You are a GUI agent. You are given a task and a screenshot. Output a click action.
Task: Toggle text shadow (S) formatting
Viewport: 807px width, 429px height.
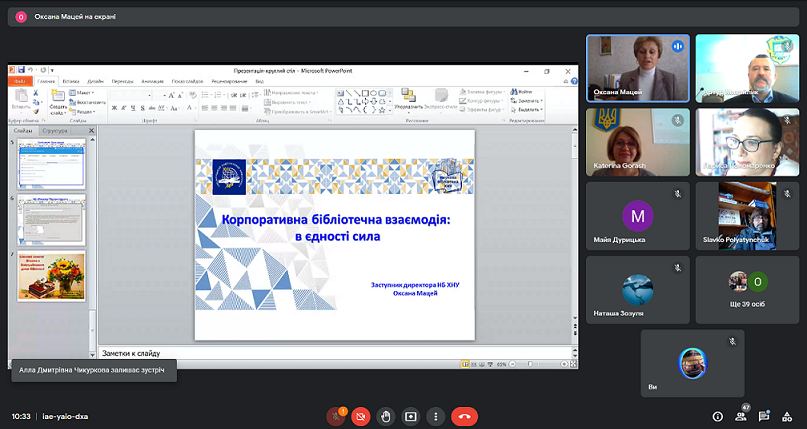(143, 108)
